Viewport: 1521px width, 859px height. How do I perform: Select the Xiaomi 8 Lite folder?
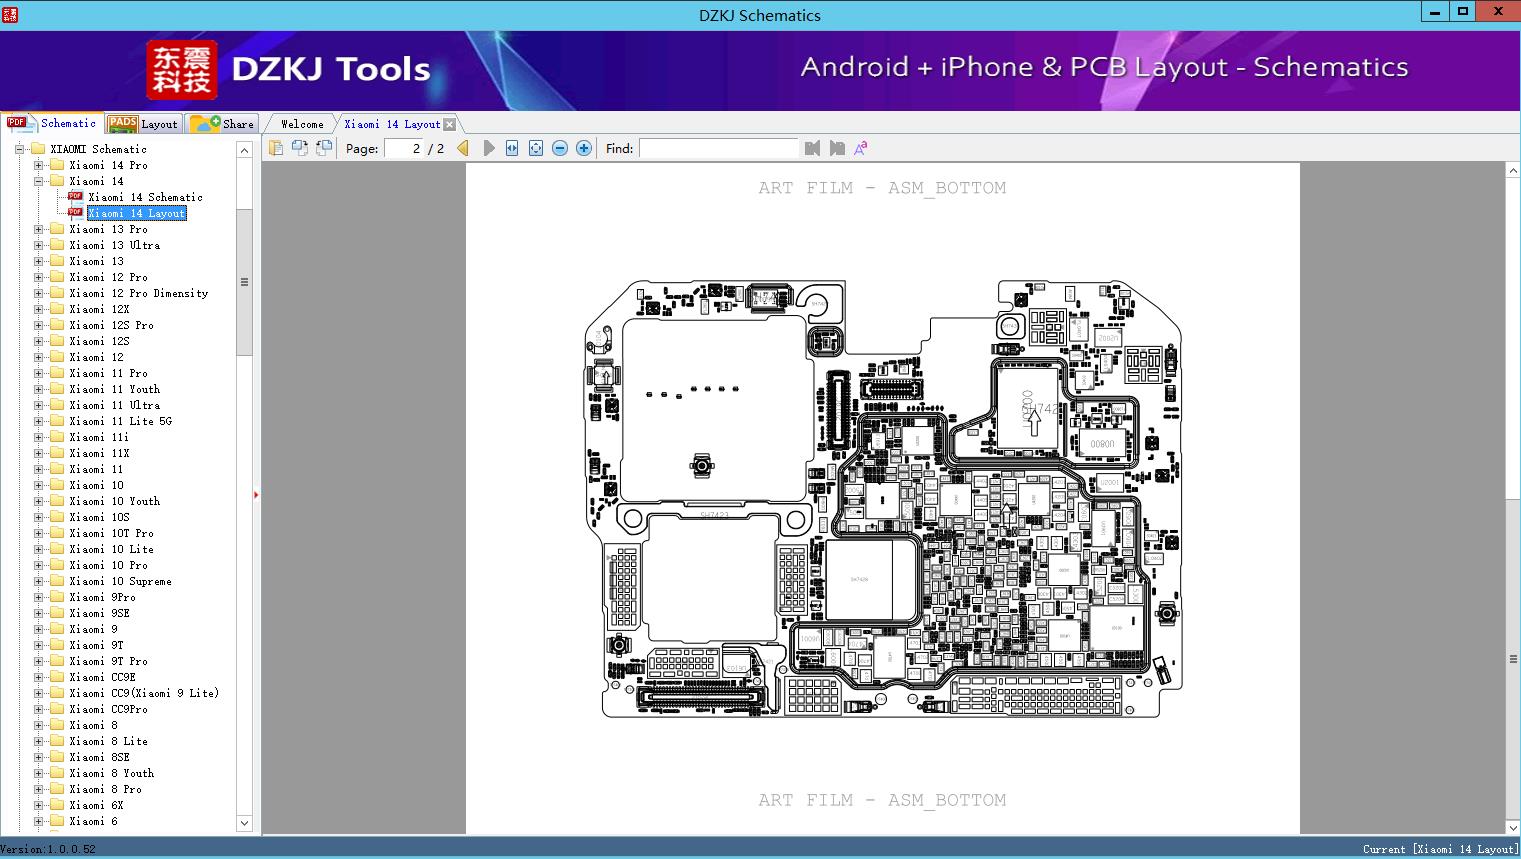pos(108,741)
